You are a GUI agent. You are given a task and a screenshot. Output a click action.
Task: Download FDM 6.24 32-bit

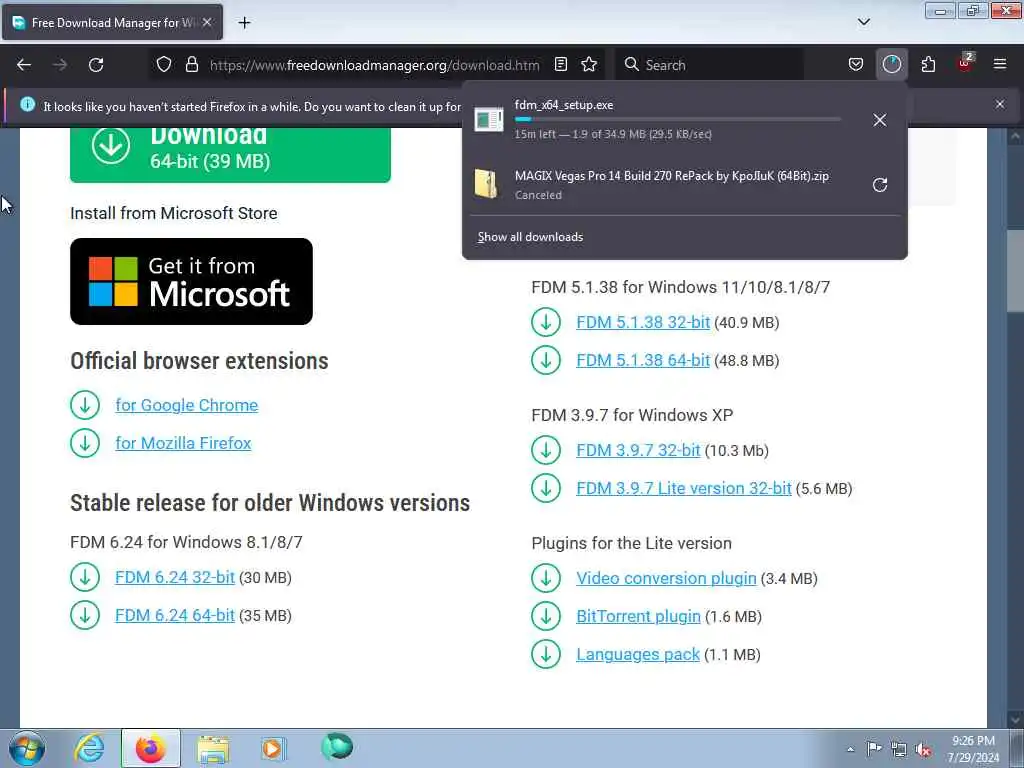(175, 577)
